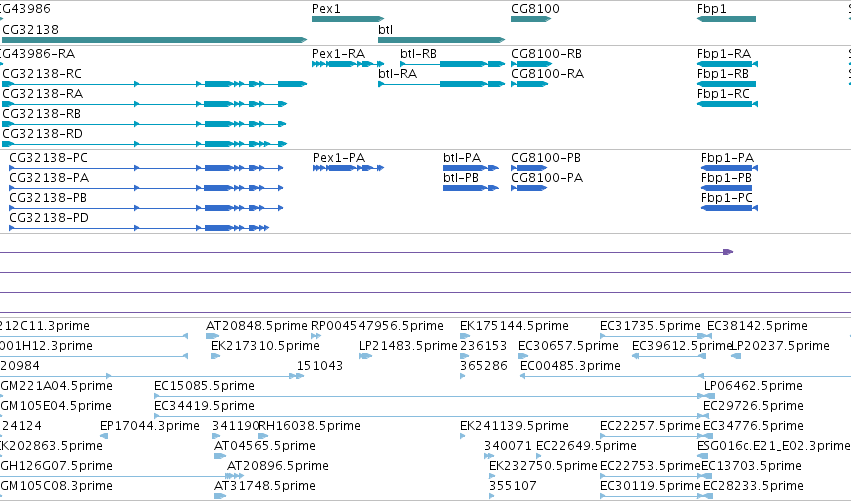This screenshot has height=501, width=851.
Task: Select the AT04565.5prime EST
Action: (x=220, y=456)
